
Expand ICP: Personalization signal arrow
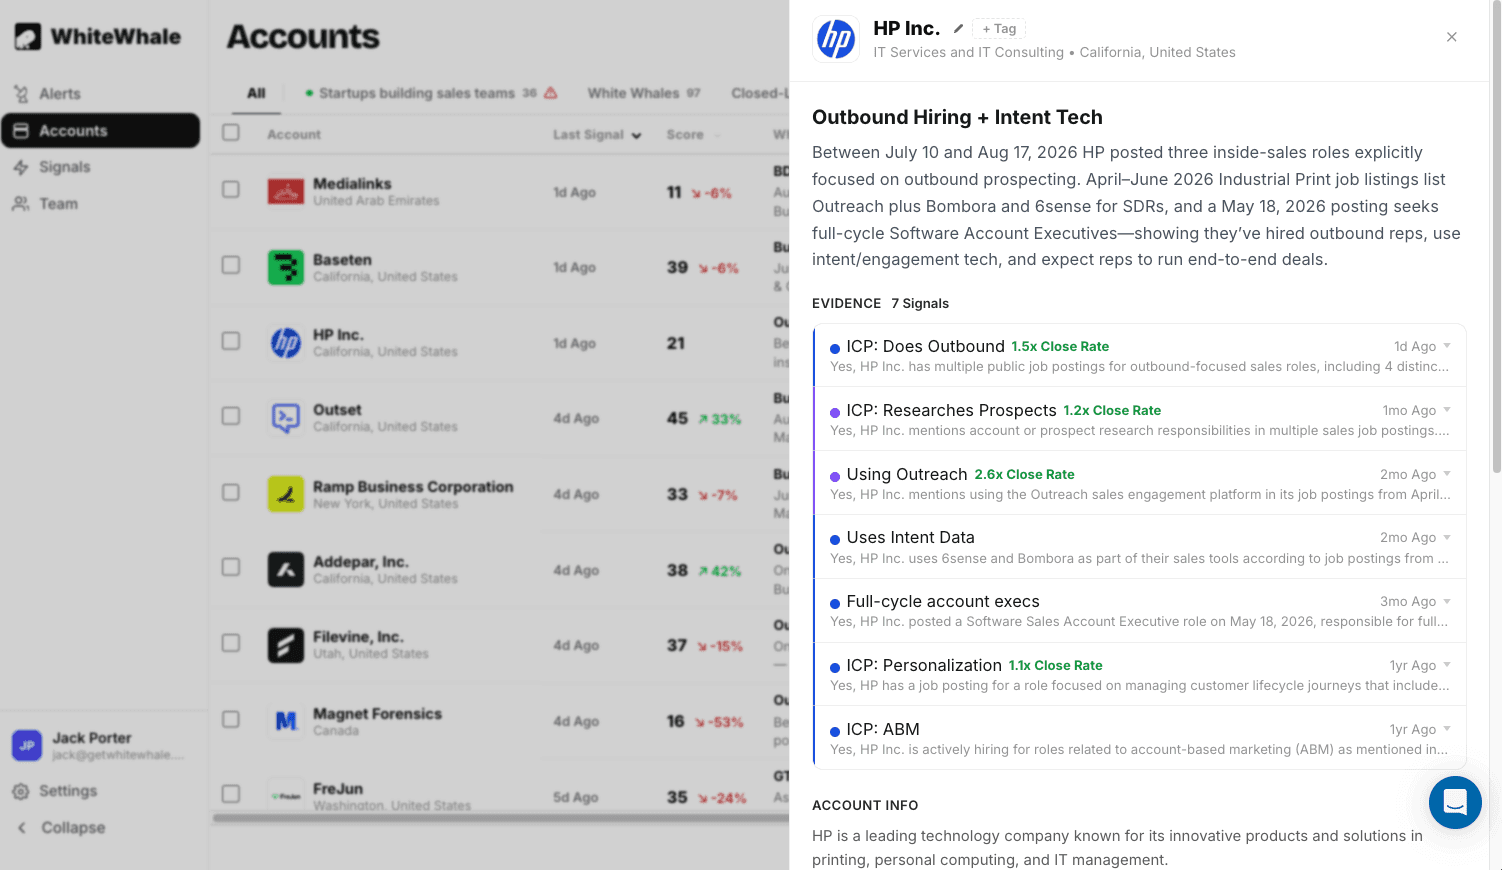(x=1447, y=665)
